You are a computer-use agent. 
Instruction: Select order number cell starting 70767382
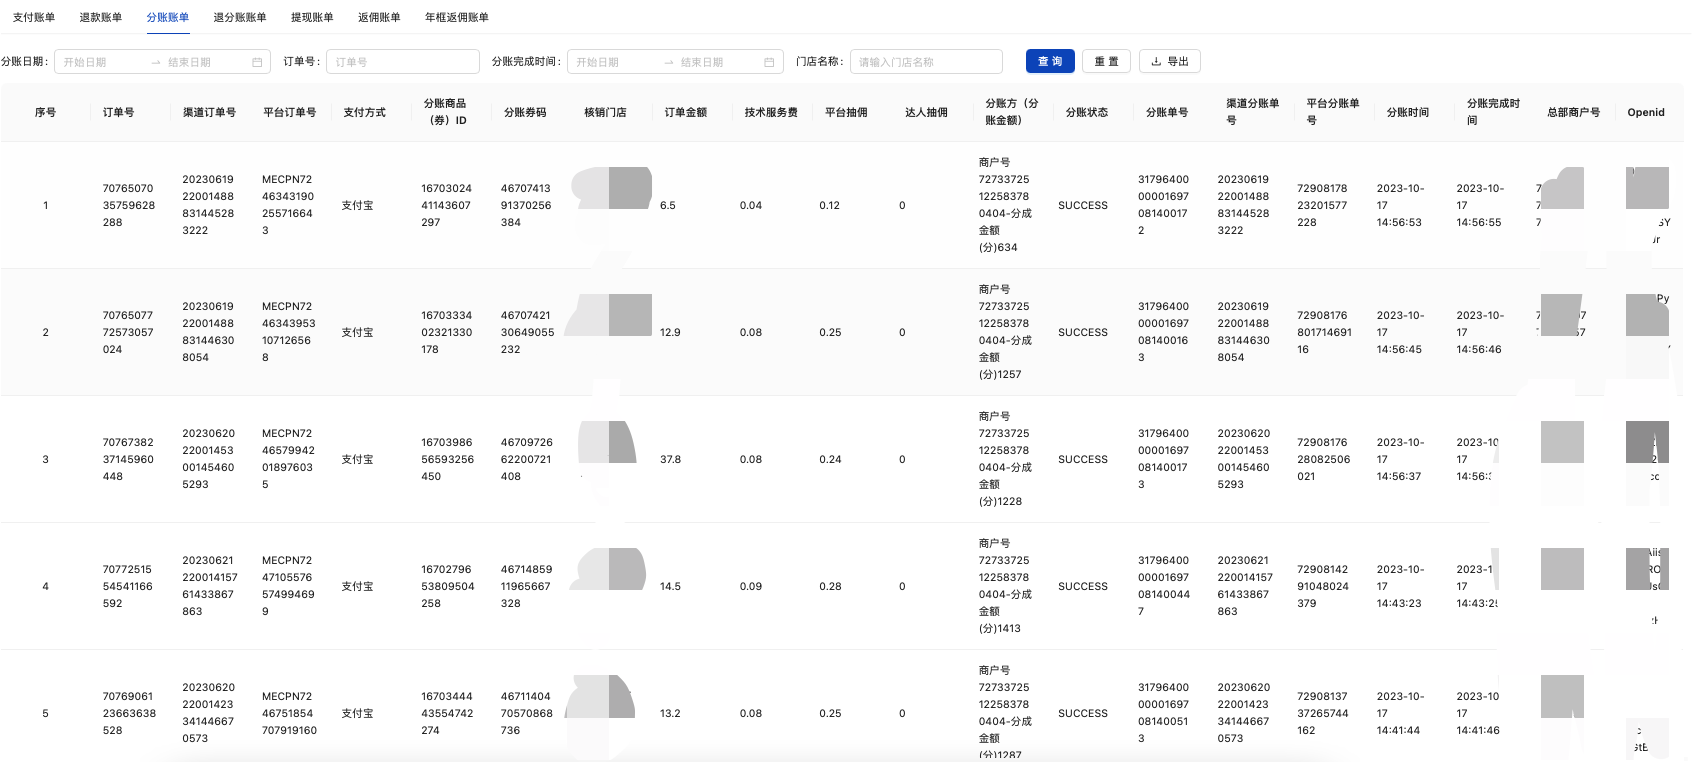128,459
